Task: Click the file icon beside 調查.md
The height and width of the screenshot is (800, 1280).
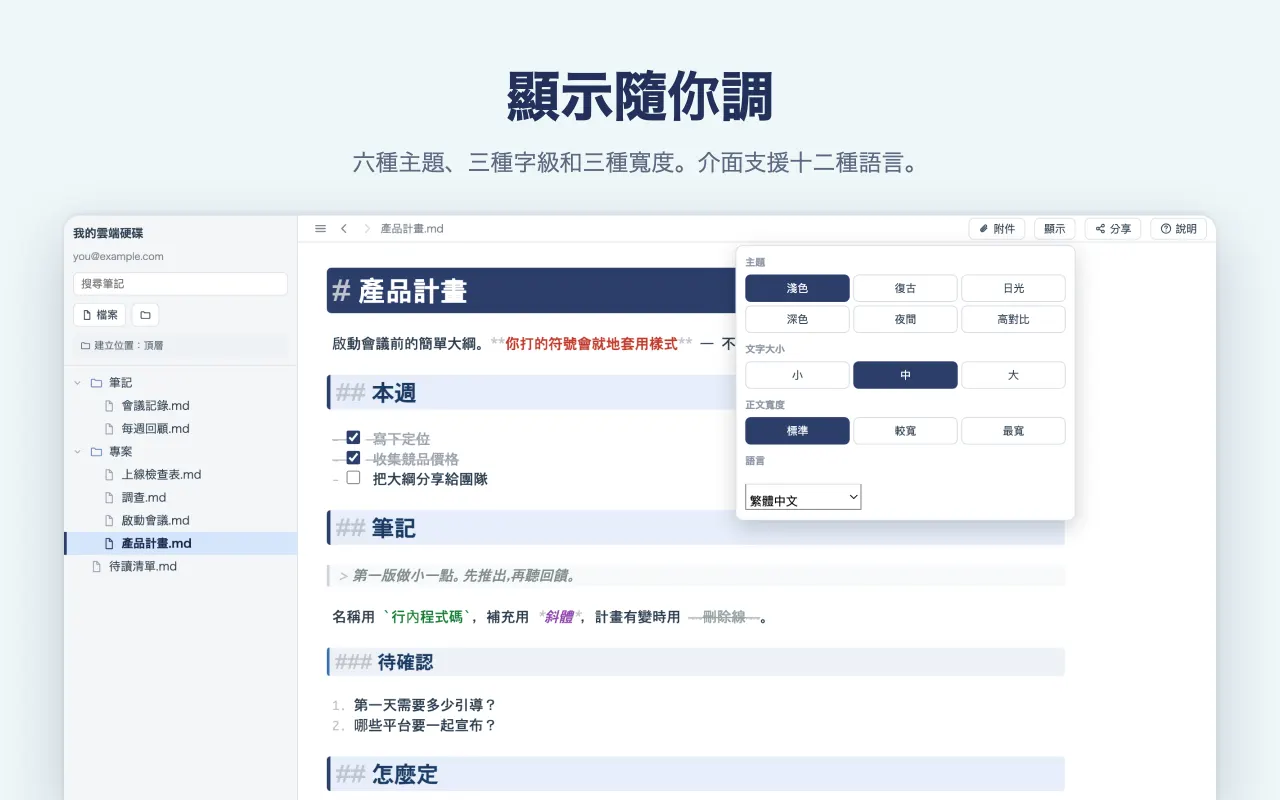Action: pyautogui.click(x=110, y=498)
